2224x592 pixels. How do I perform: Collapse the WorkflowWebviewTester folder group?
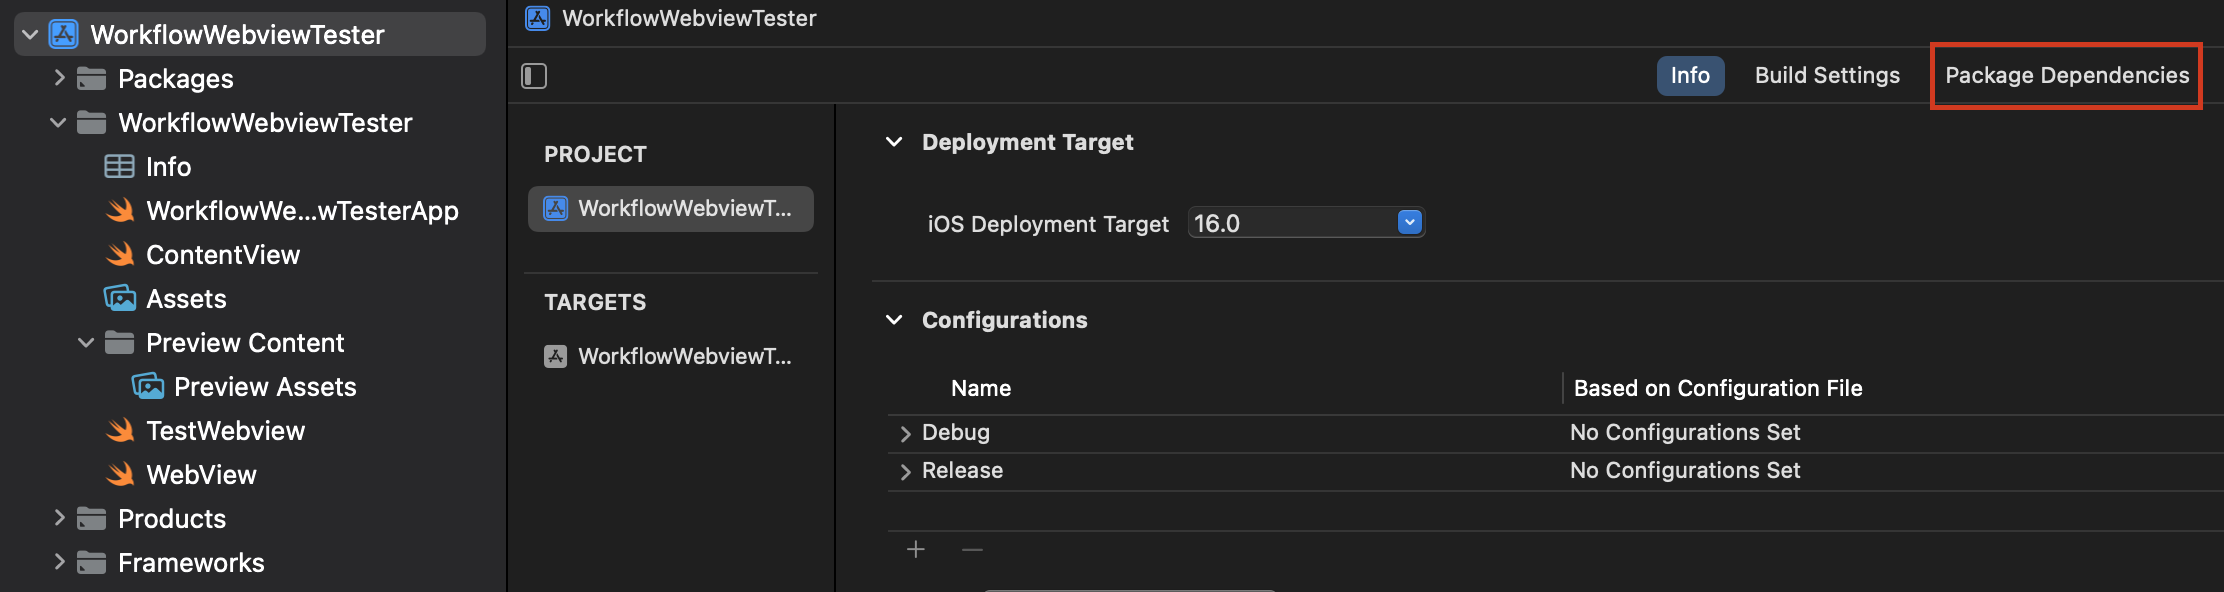58,123
